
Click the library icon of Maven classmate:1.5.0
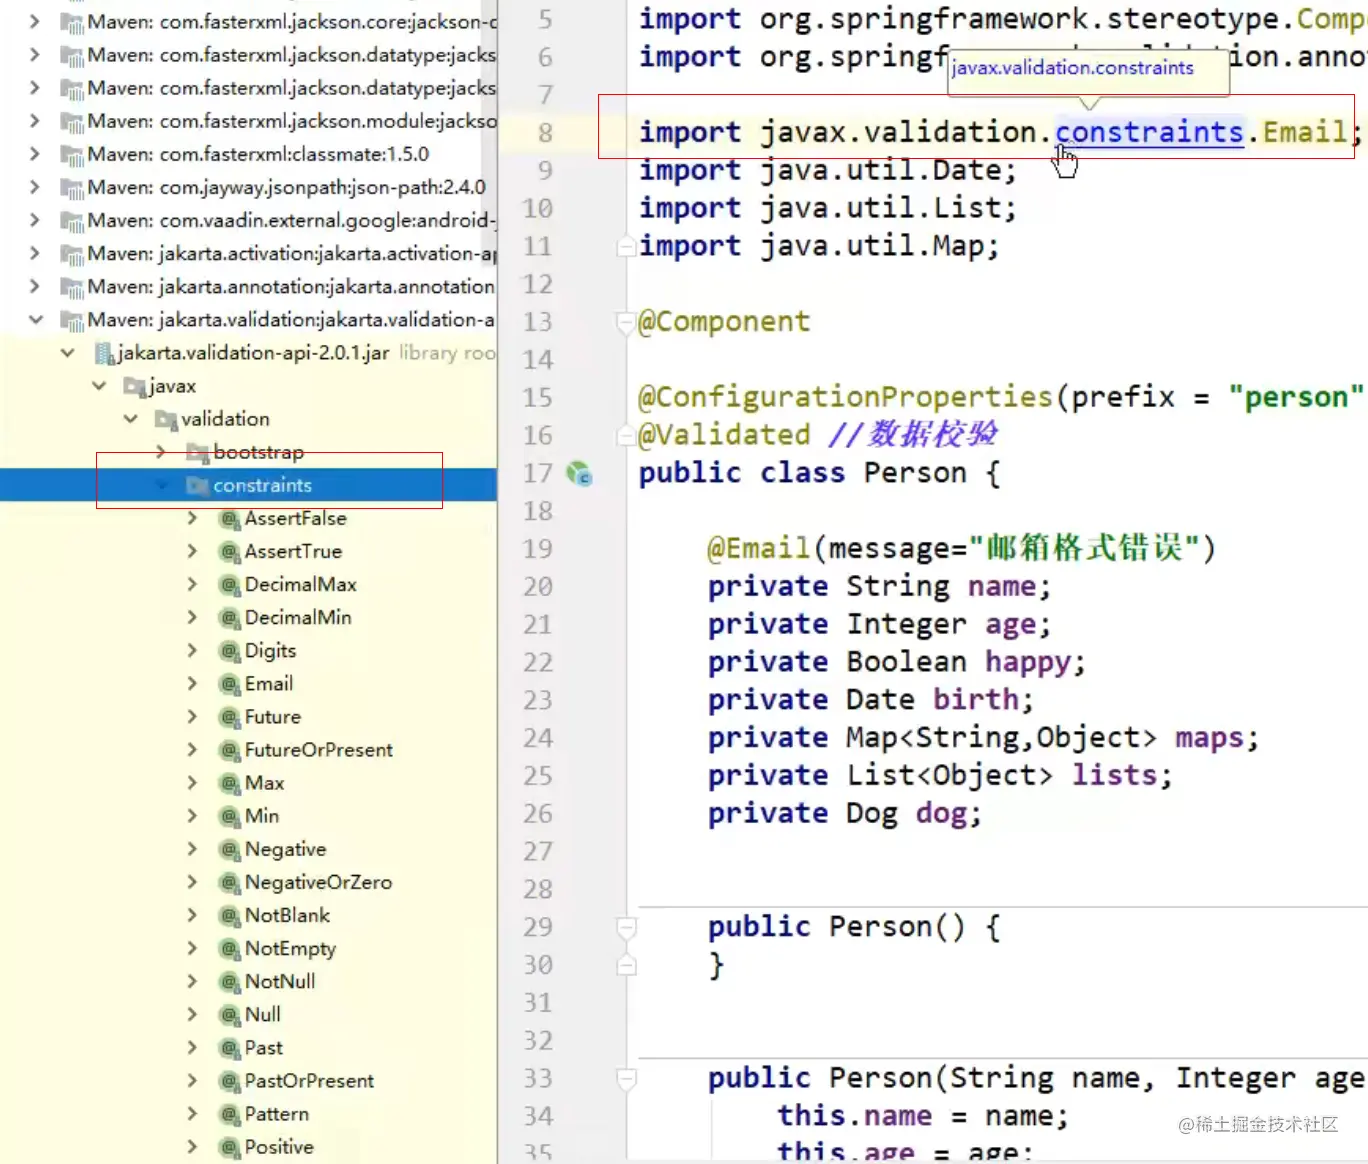tap(71, 155)
